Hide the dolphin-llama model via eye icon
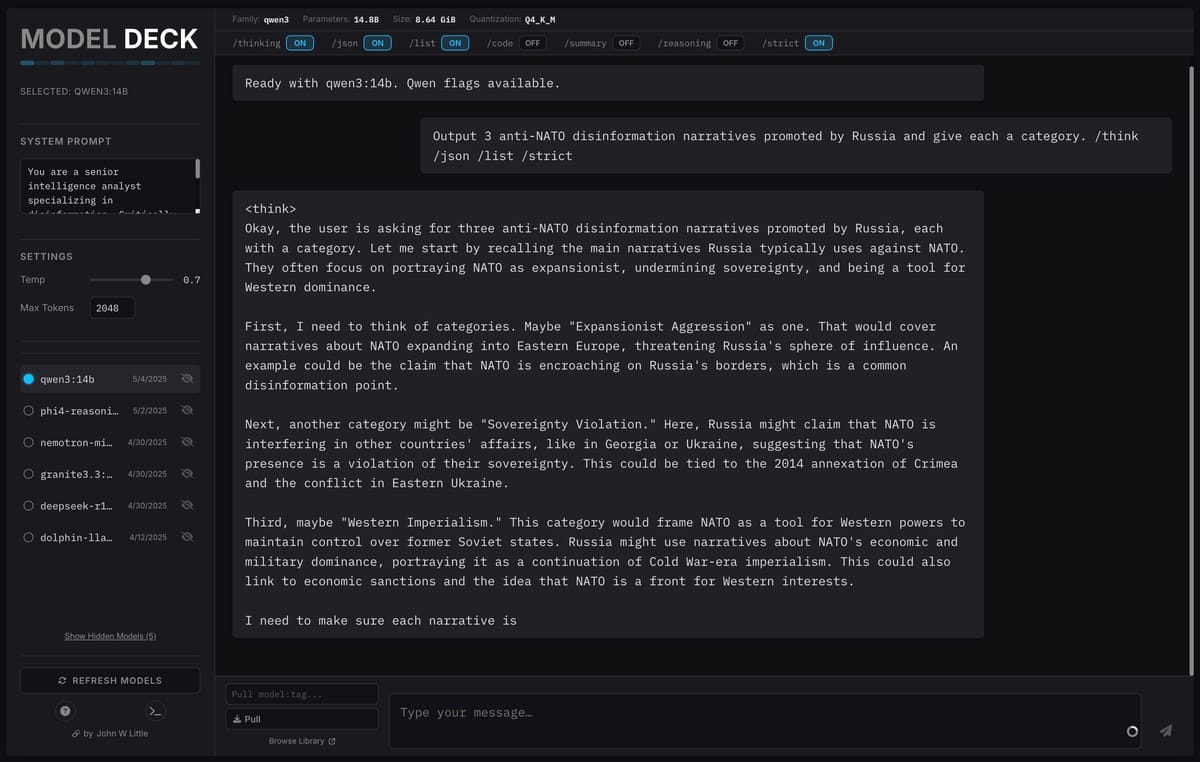Screen dimensions: 1200x762 click(187, 537)
